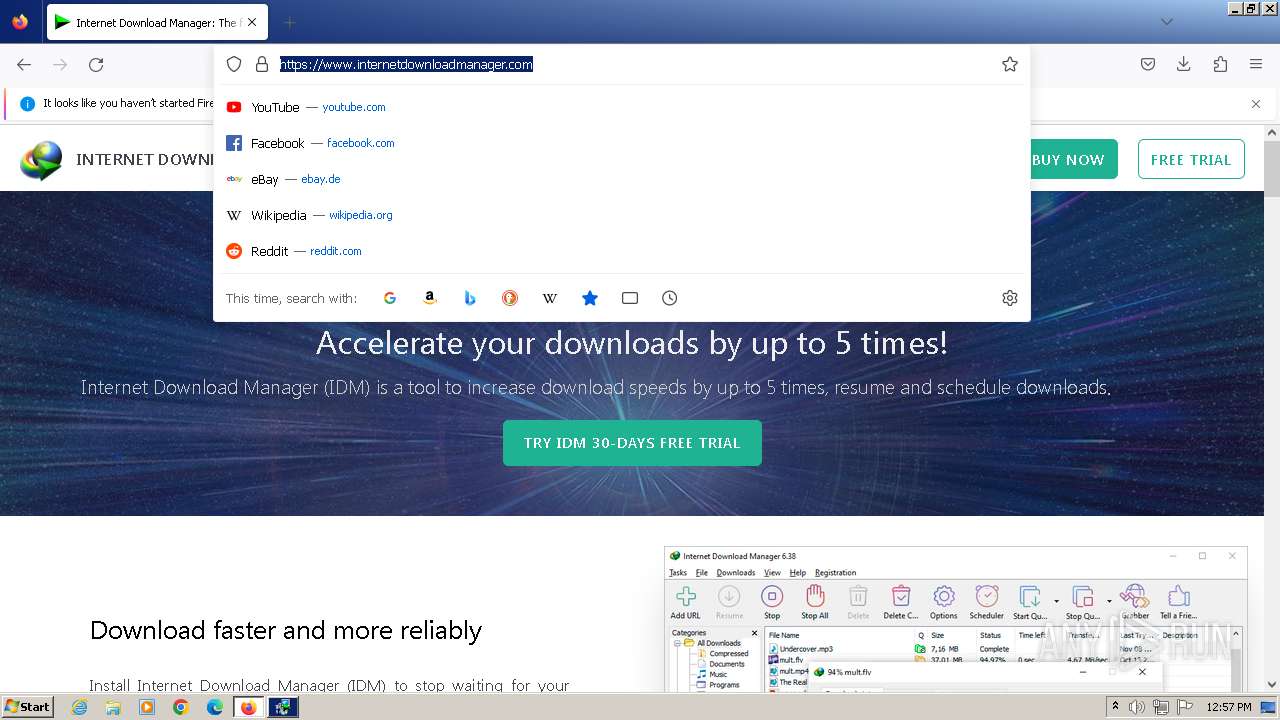Click the highlighted URL in the address bar
The width and height of the screenshot is (1280, 720).
pyautogui.click(x=406, y=64)
